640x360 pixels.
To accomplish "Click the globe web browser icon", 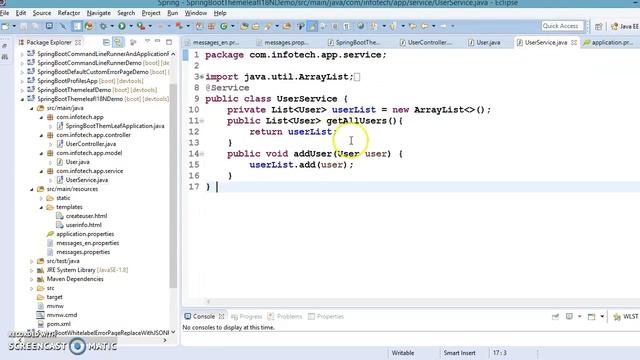I will [x=360, y=26].
